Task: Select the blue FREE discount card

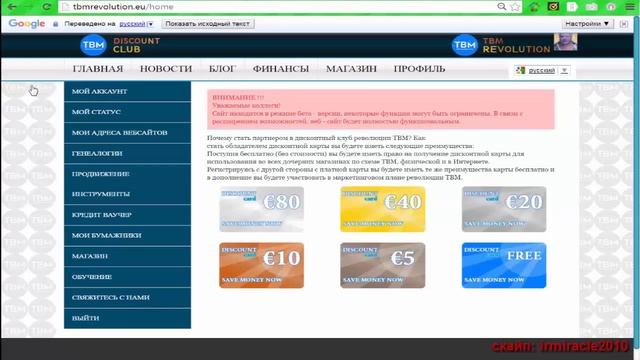Action: coord(504,265)
